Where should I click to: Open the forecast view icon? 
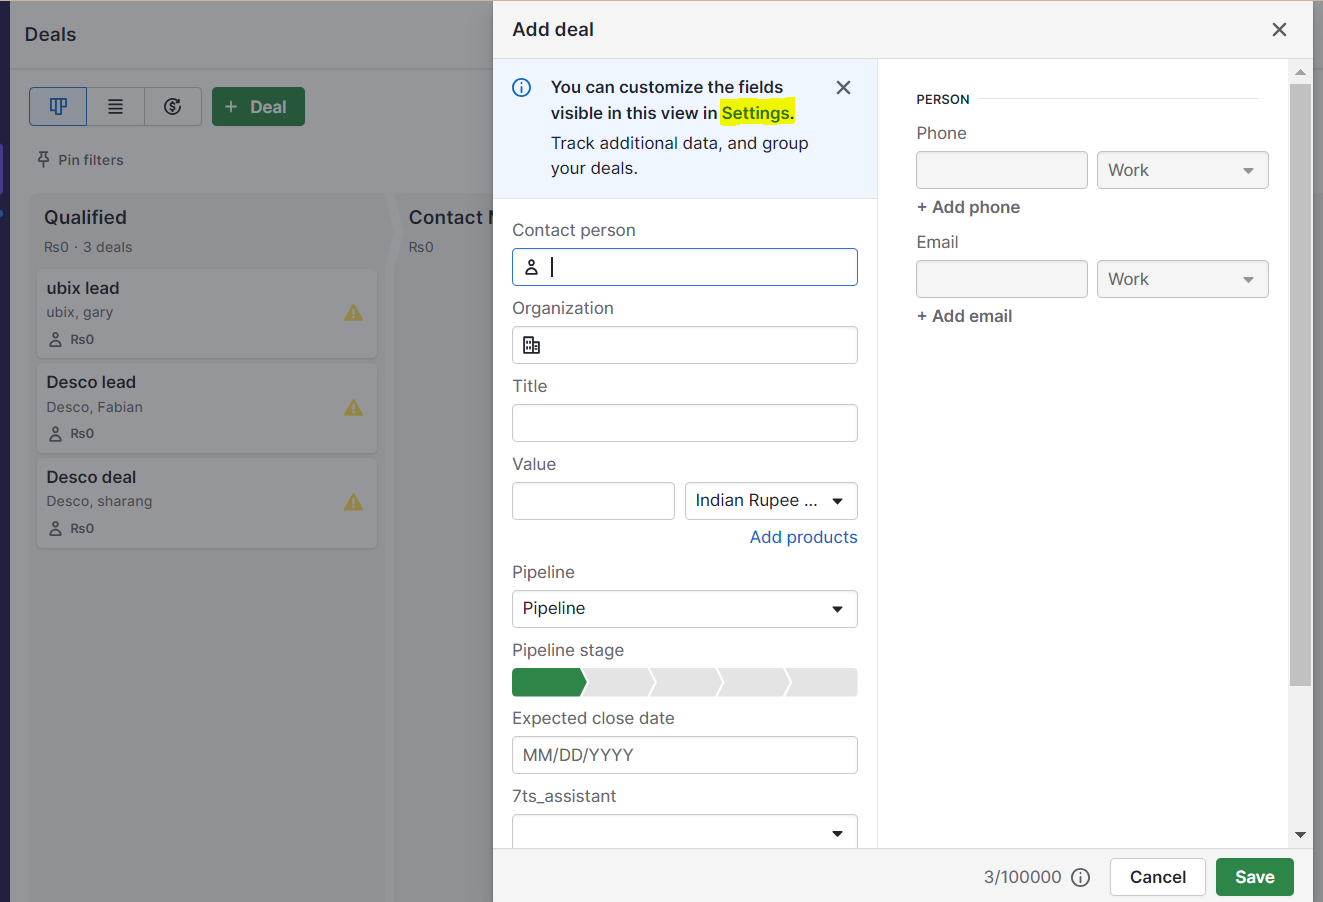[x=173, y=107]
